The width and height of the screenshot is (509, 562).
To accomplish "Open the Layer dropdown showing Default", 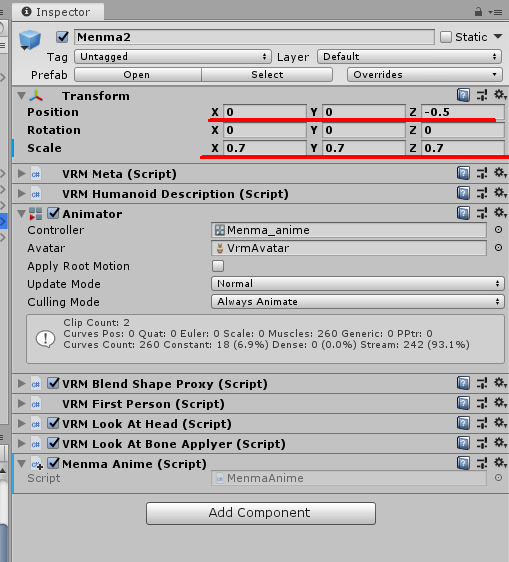I will click(x=409, y=57).
